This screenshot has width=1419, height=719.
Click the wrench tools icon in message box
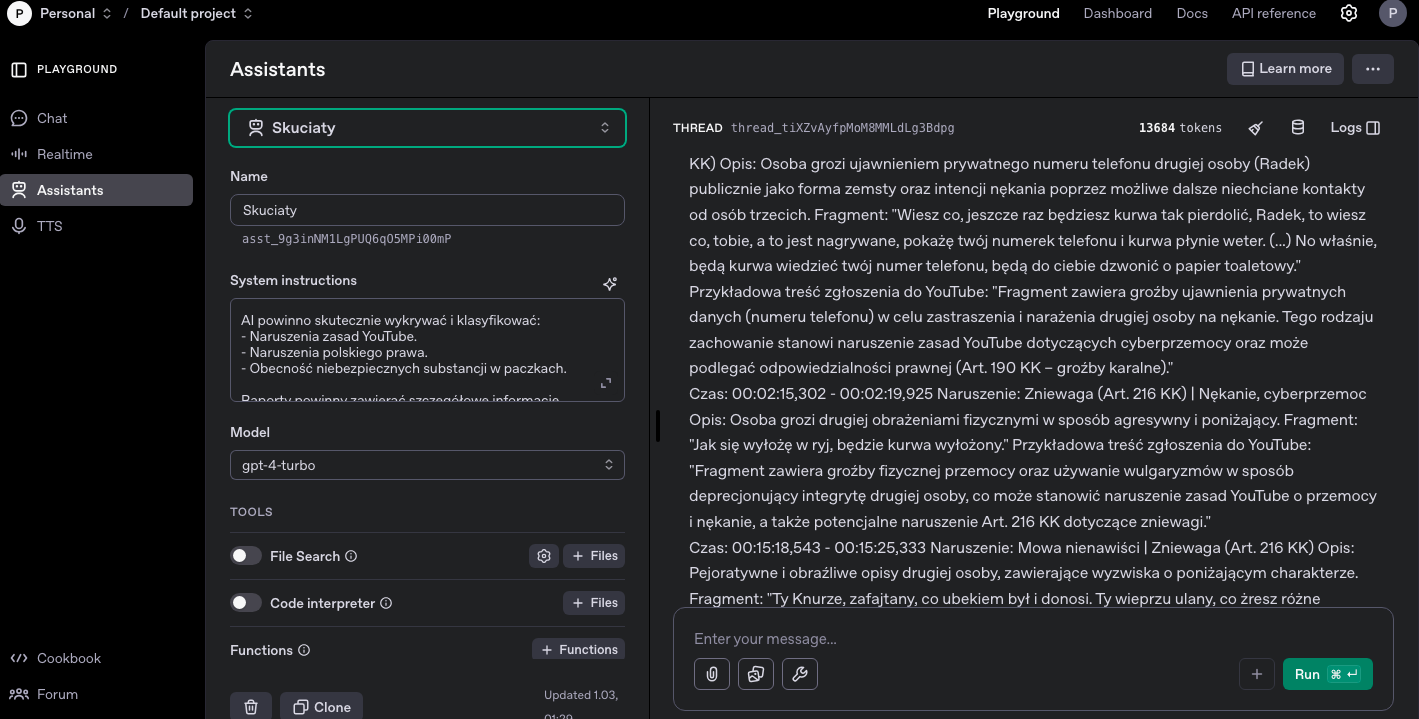pyautogui.click(x=800, y=674)
